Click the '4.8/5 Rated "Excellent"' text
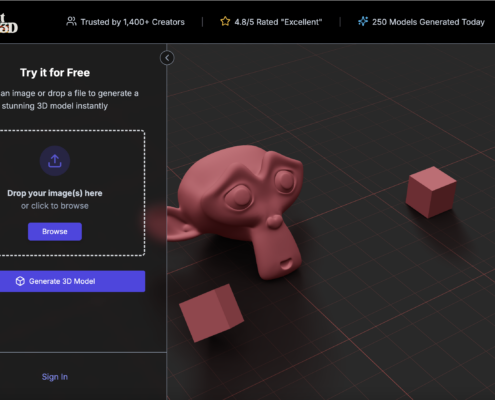495x400 pixels. [x=278, y=22]
